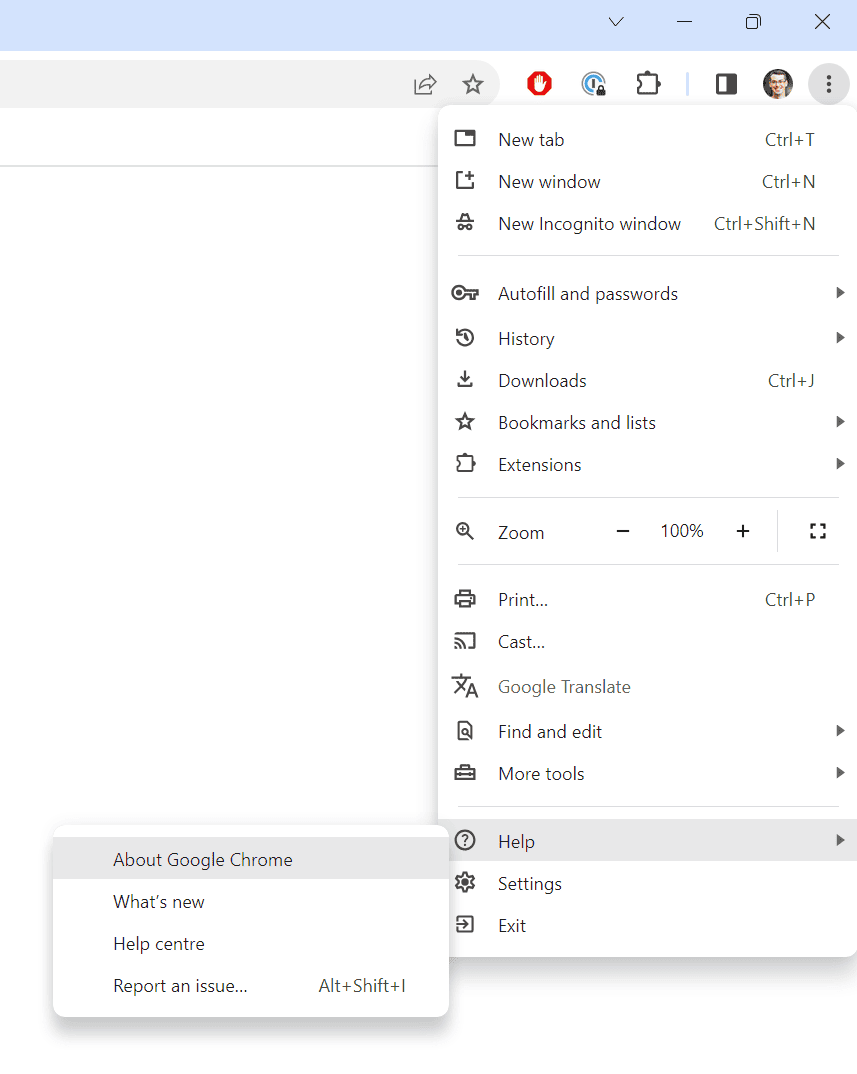Image resolution: width=857 pixels, height=1074 pixels.
Task: Open the Help centre link
Action: coord(158,943)
